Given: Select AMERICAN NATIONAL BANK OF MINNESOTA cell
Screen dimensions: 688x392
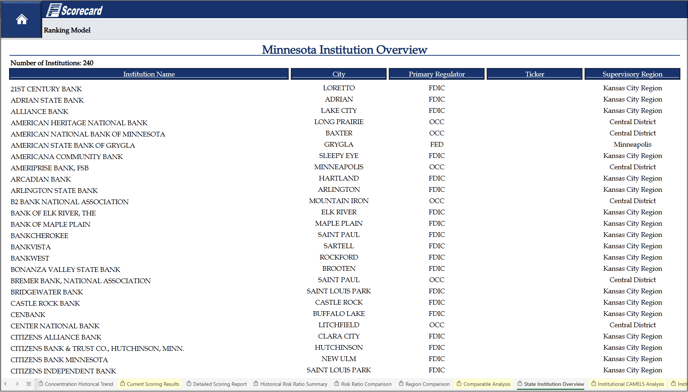Looking at the screenshot, I should [x=88, y=134].
